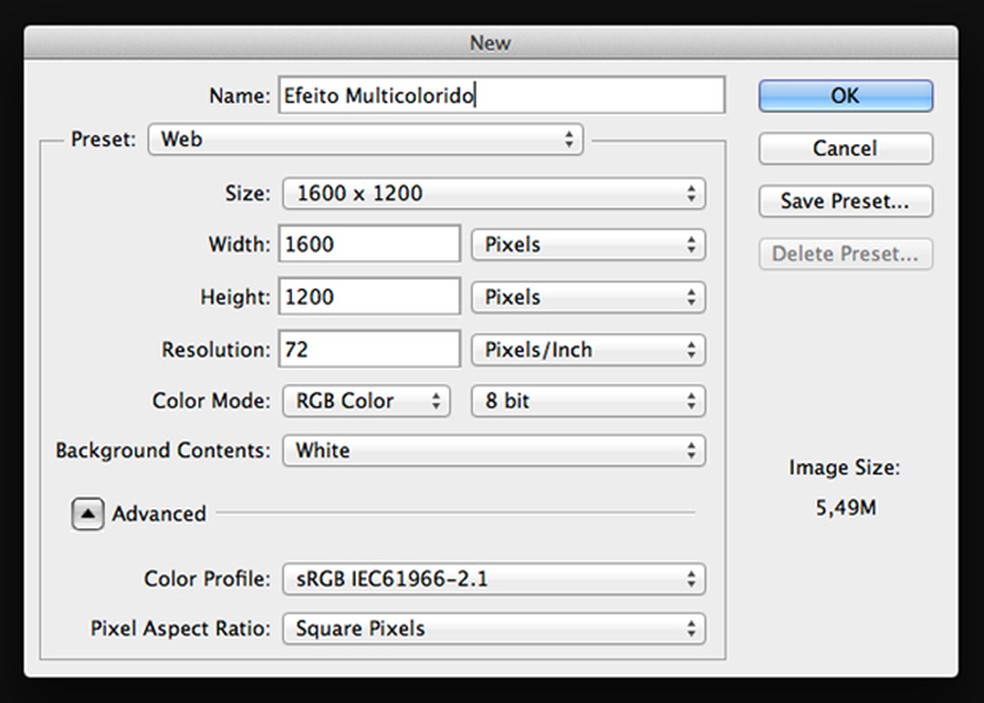Click the Height input field
This screenshot has width=984, height=703.
(x=369, y=298)
